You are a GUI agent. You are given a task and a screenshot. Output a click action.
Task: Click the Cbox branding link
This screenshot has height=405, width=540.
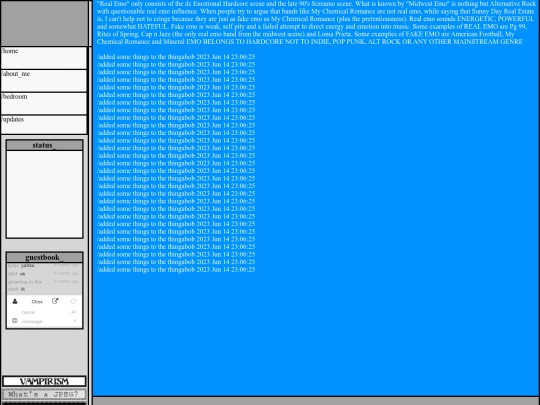[37, 302]
